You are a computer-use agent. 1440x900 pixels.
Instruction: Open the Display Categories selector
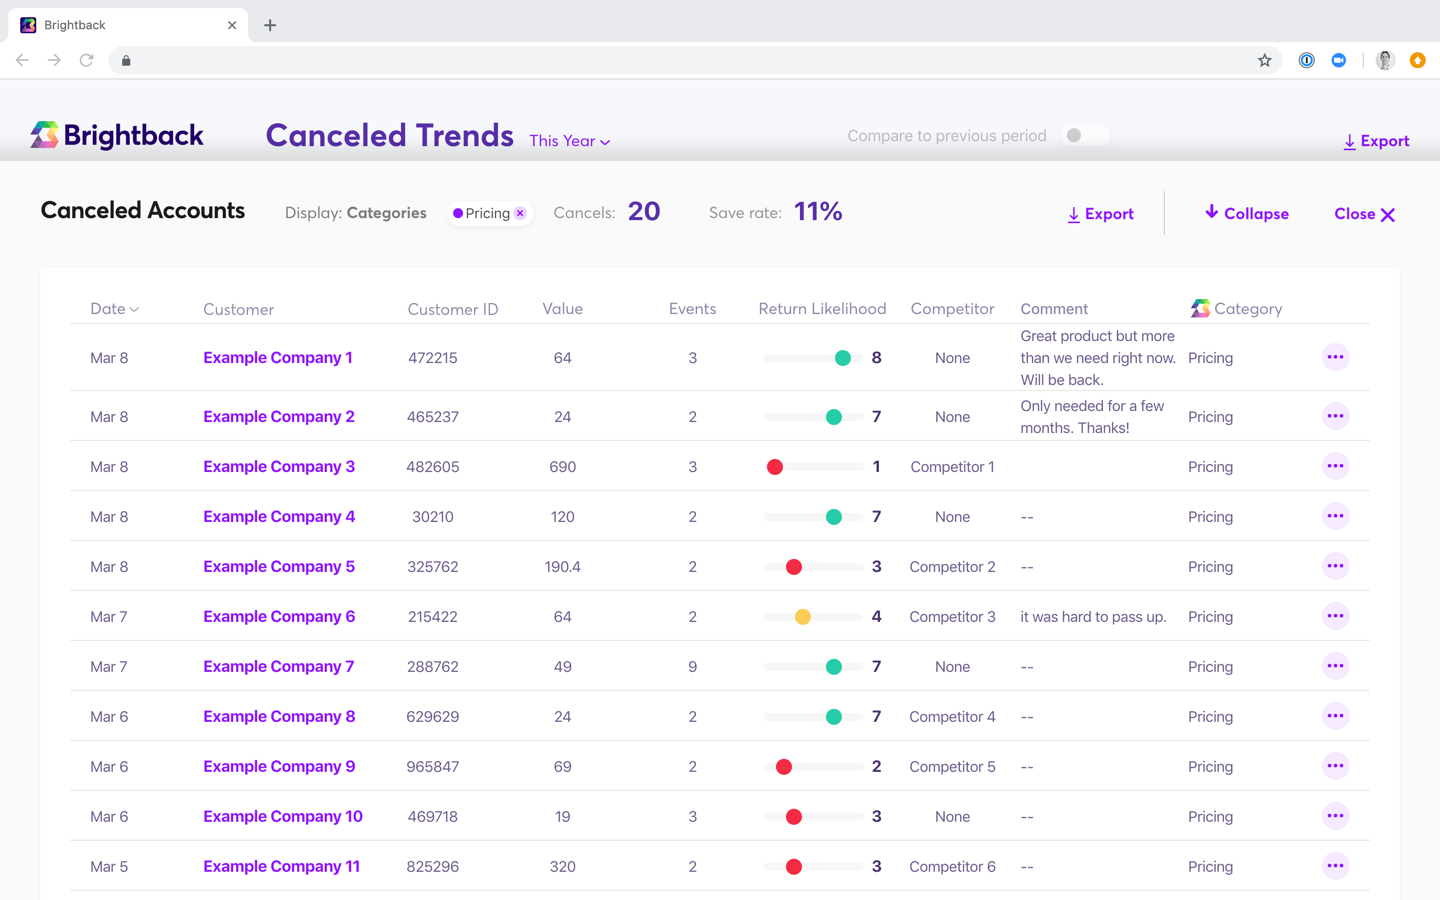click(x=386, y=212)
